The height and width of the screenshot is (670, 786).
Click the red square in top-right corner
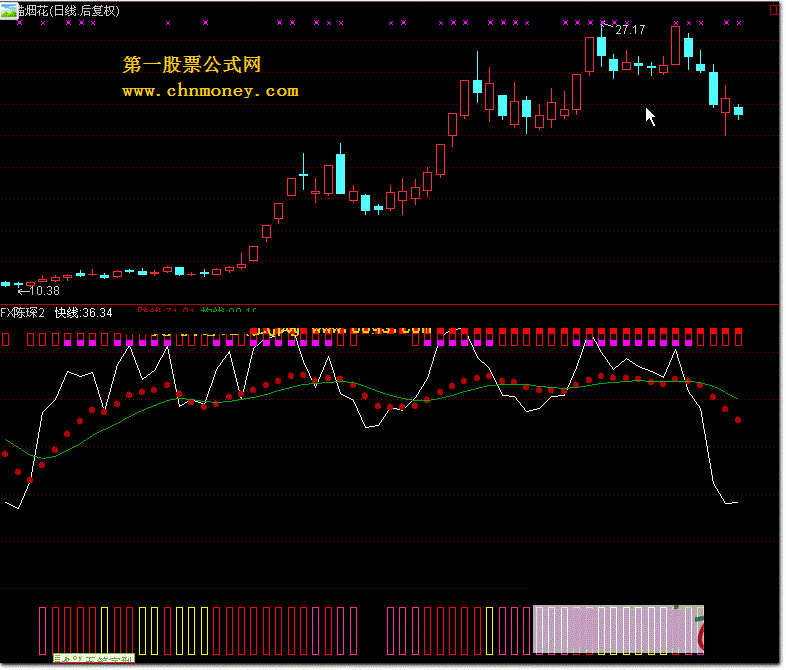click(x=774, y=10)
